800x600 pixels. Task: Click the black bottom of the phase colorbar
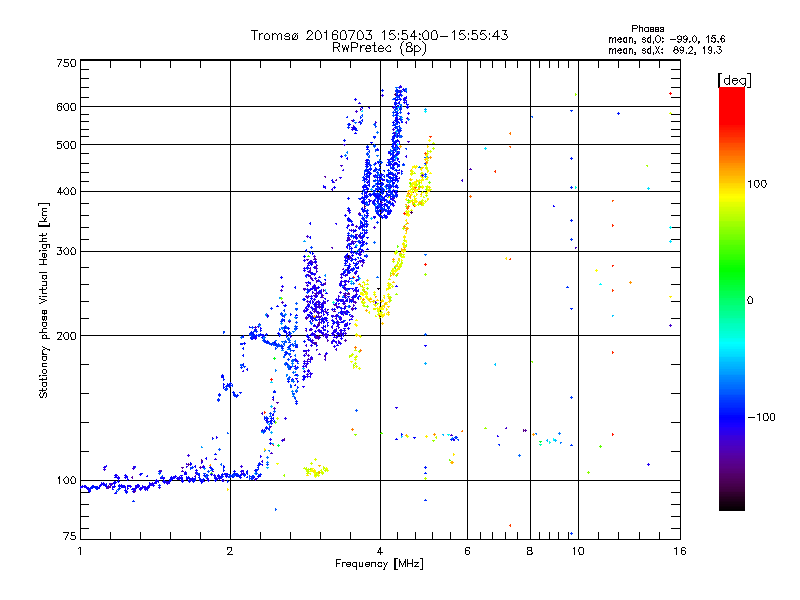click(732, 503)
